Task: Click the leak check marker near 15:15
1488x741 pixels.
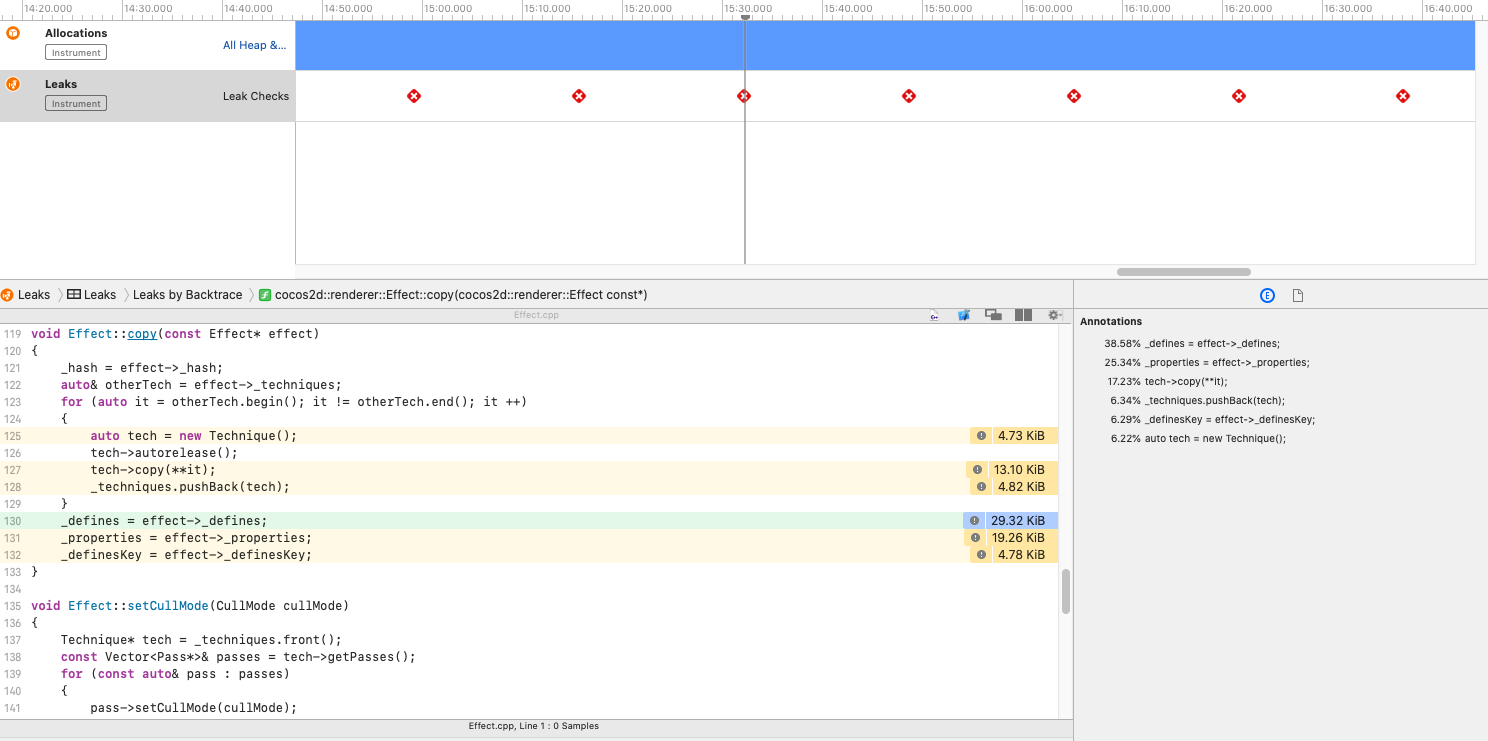Action: click(x=578, y=96)
